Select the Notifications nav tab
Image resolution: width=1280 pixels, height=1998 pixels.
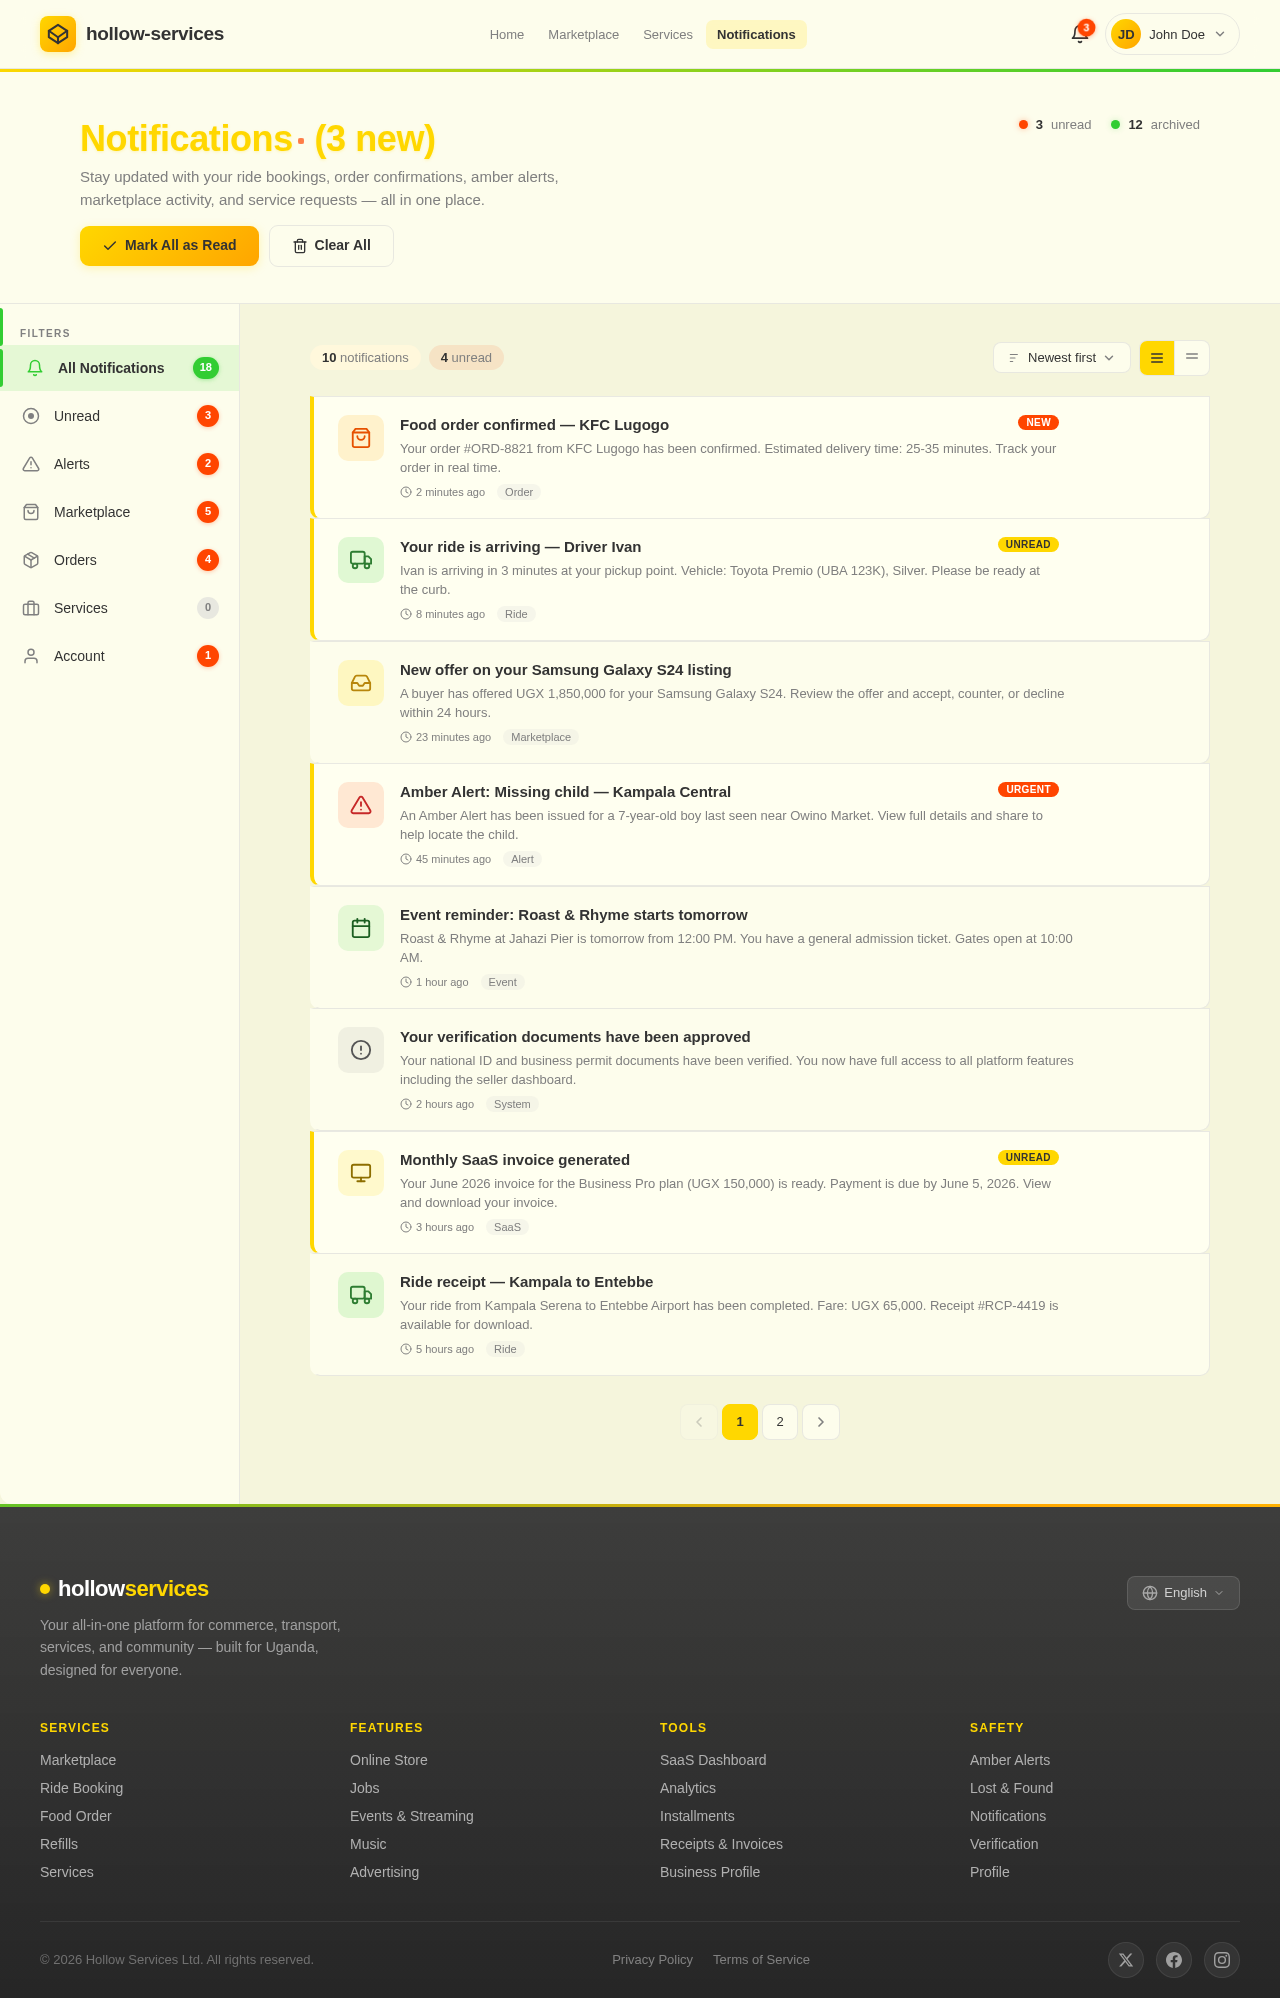[756, 34]
